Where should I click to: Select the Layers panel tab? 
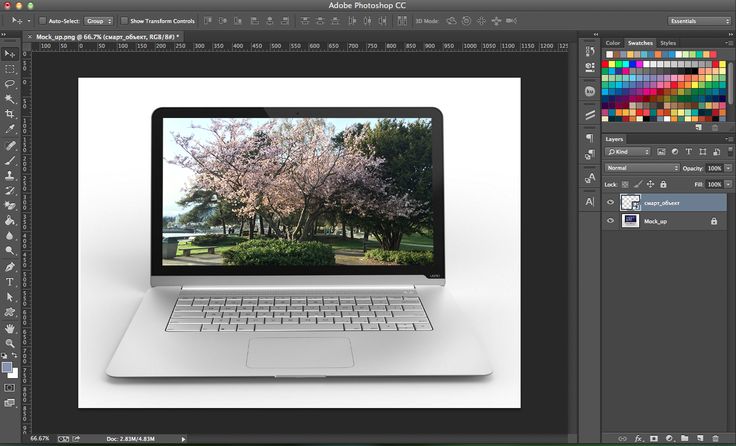pos(614,139)
